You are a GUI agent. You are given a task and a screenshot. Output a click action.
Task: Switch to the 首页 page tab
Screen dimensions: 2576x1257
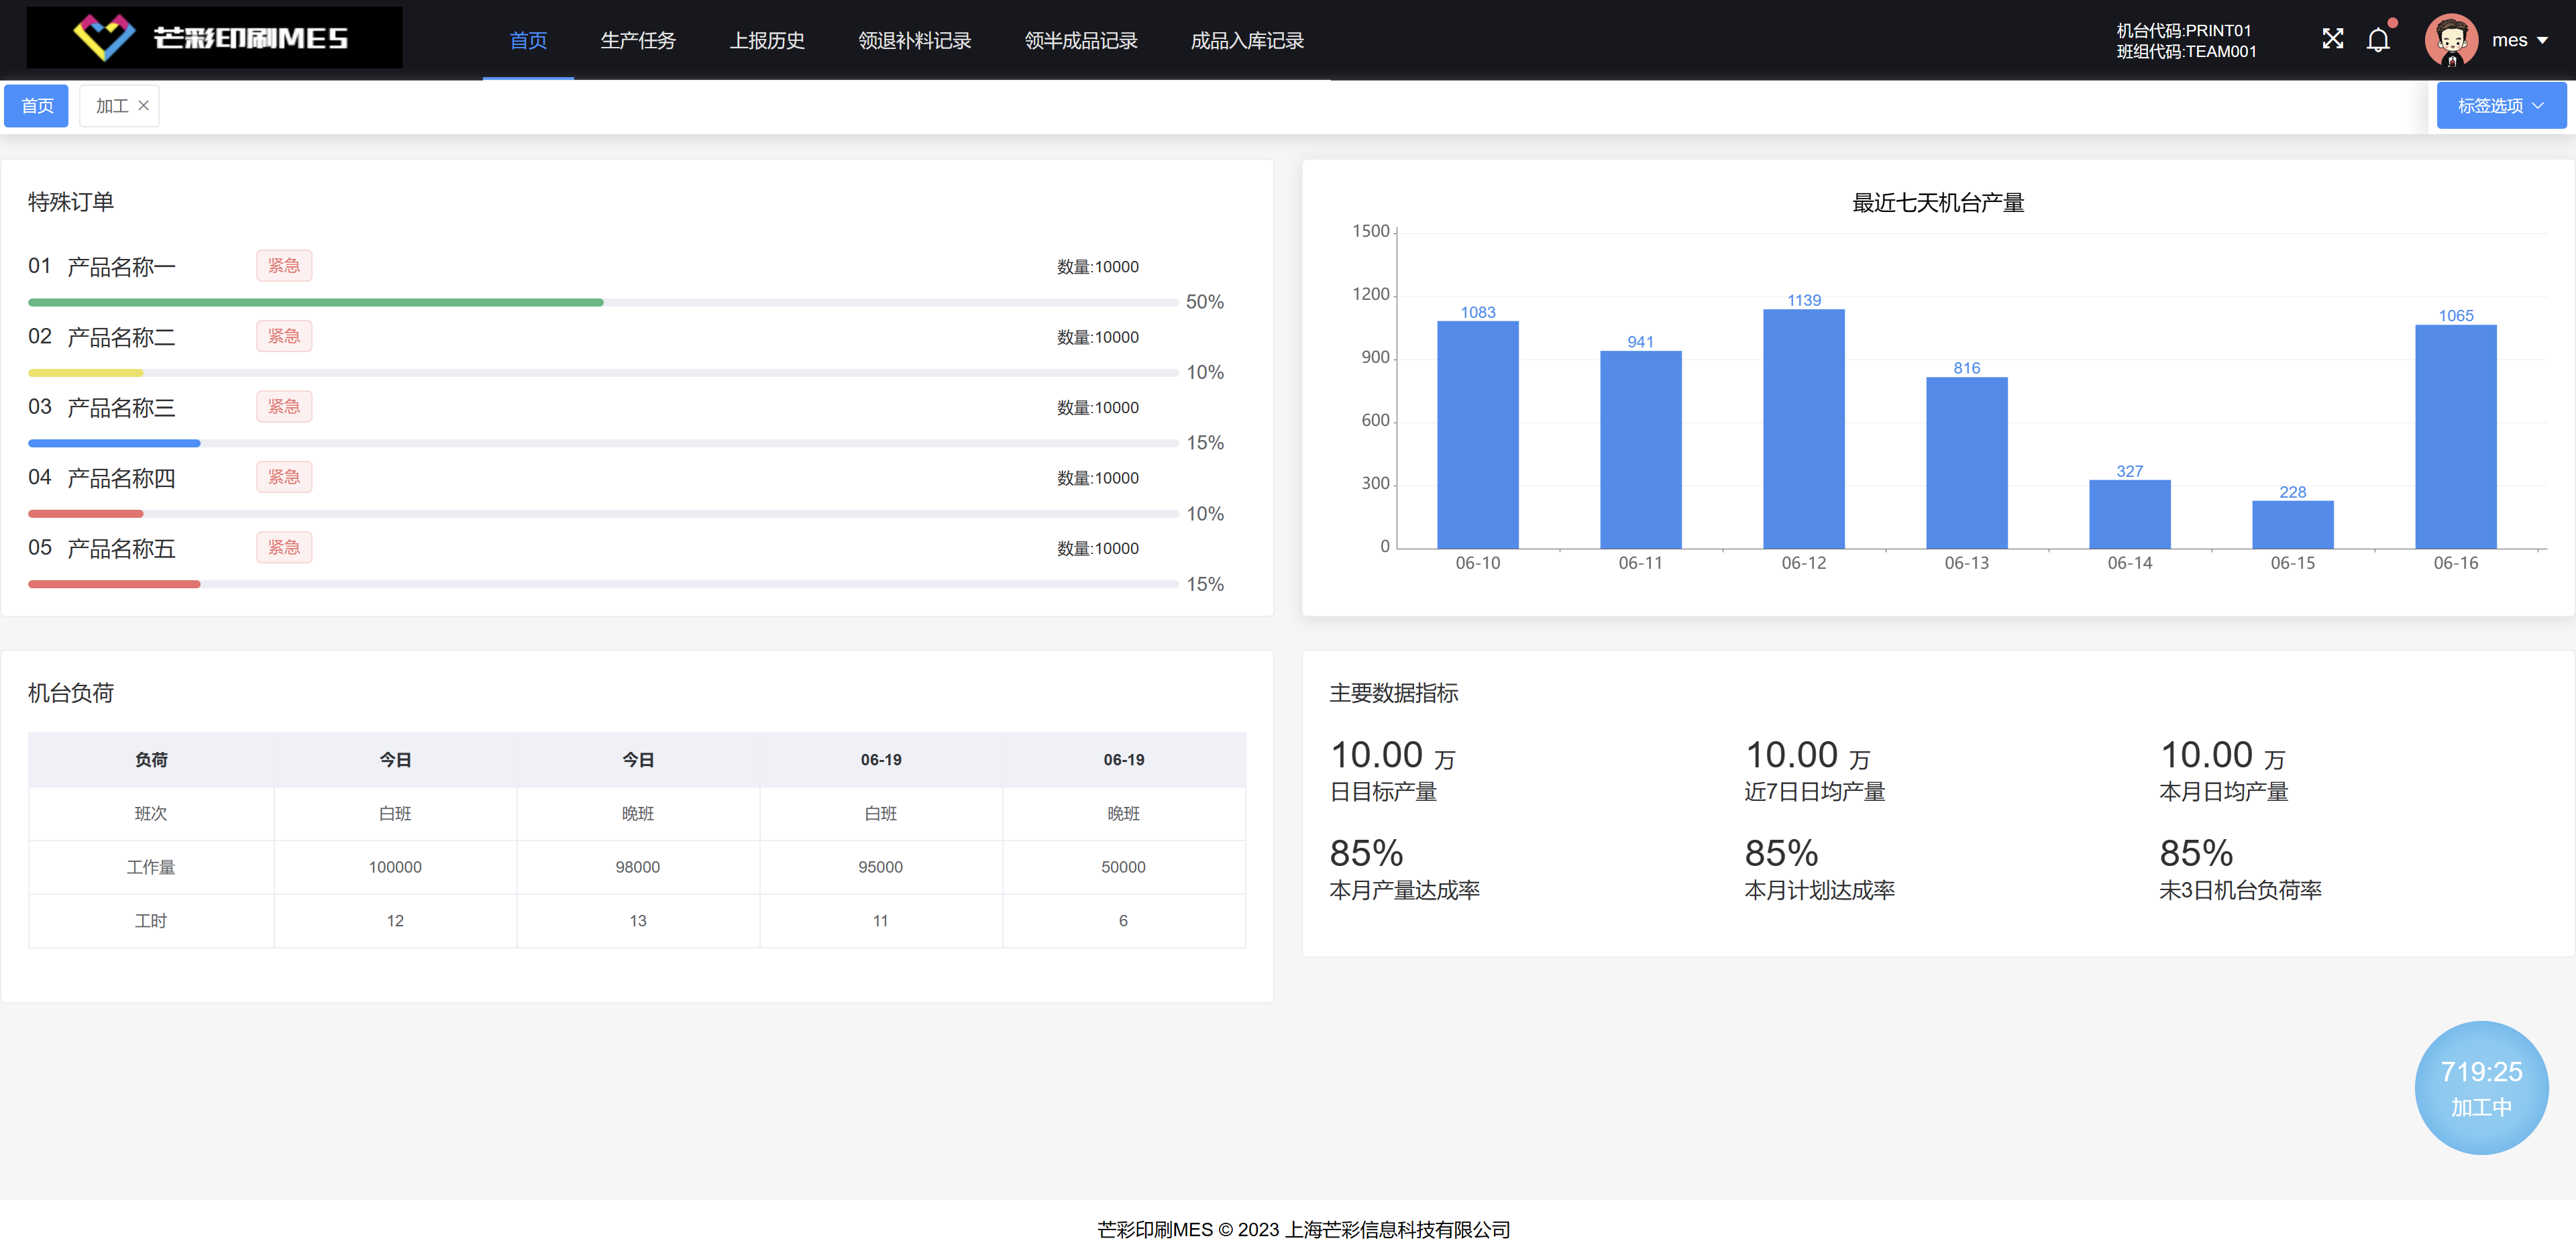(37, 106)
